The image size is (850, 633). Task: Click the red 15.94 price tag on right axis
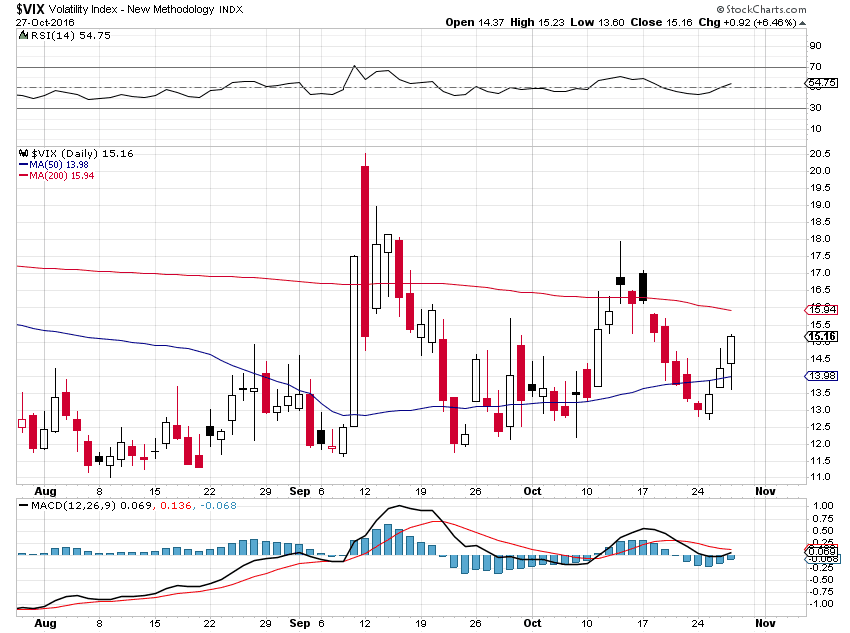tap(822, 309)
